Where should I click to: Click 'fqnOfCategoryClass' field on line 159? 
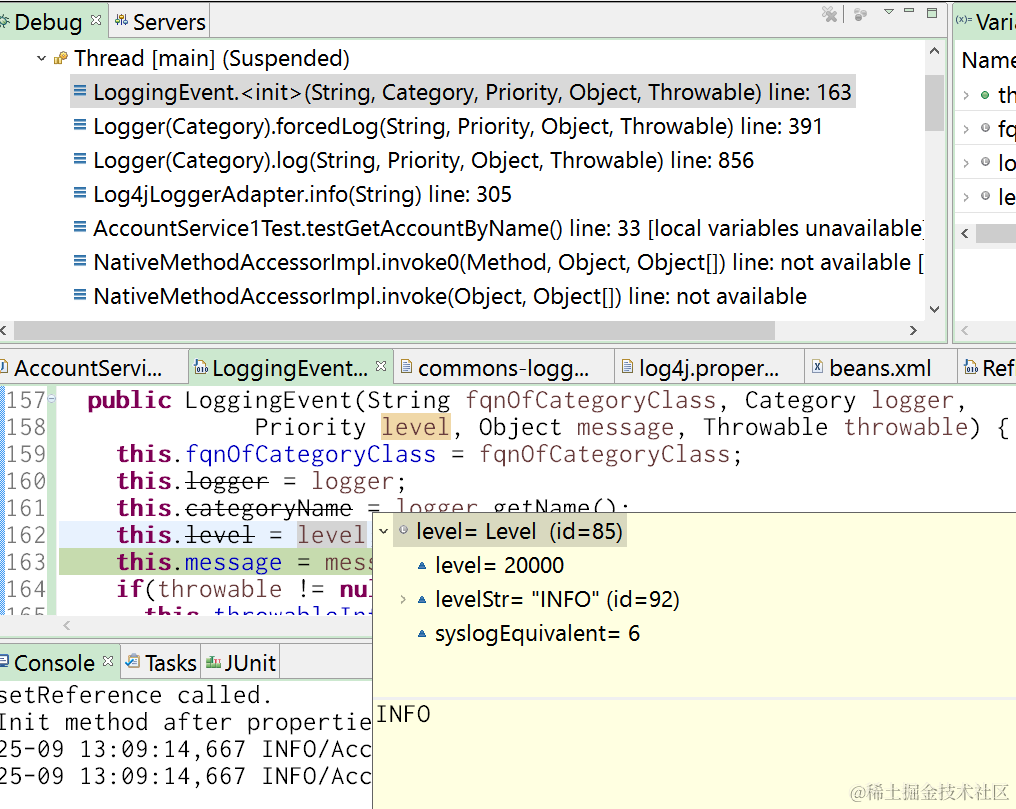[310, 455]
